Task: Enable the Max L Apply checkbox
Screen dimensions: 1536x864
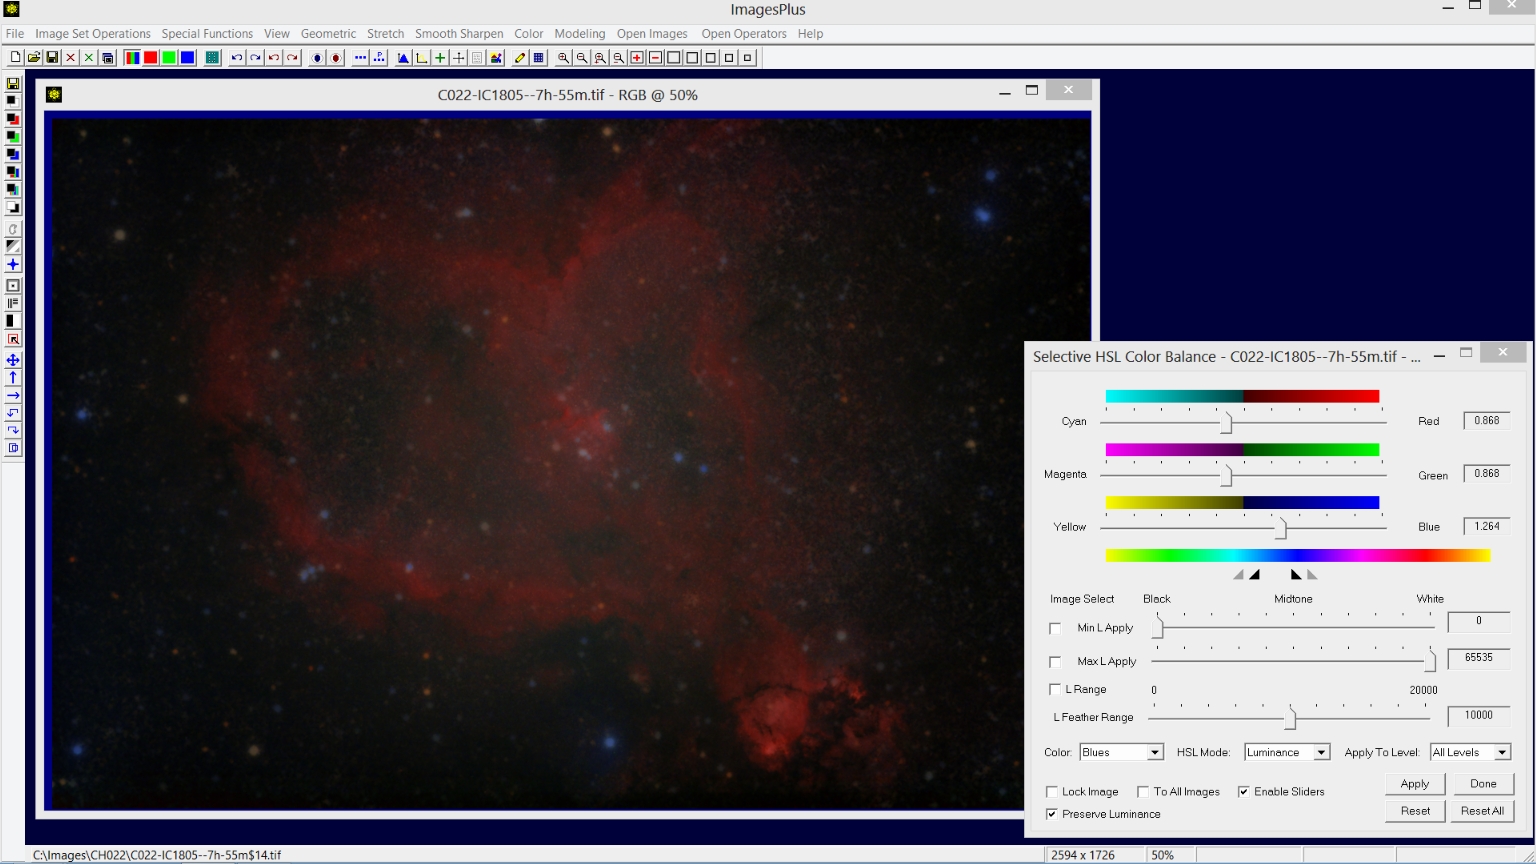Action: click(1055, 662)
